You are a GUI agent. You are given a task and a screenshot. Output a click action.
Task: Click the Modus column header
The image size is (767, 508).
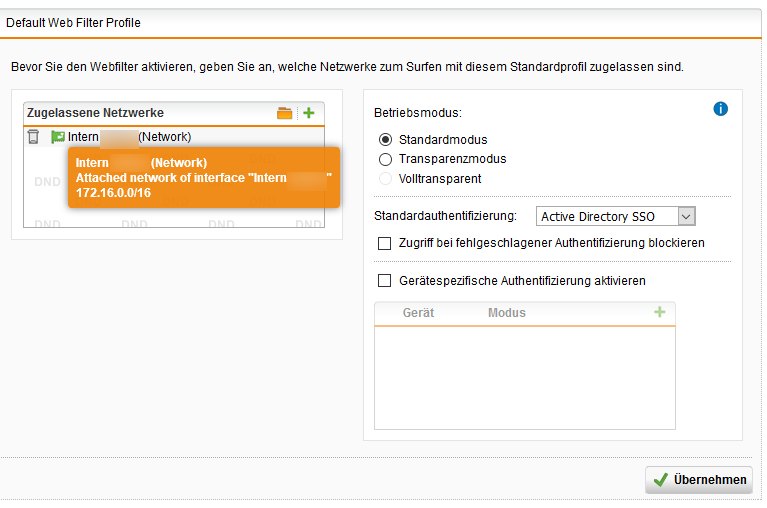[x=506, y=313]
